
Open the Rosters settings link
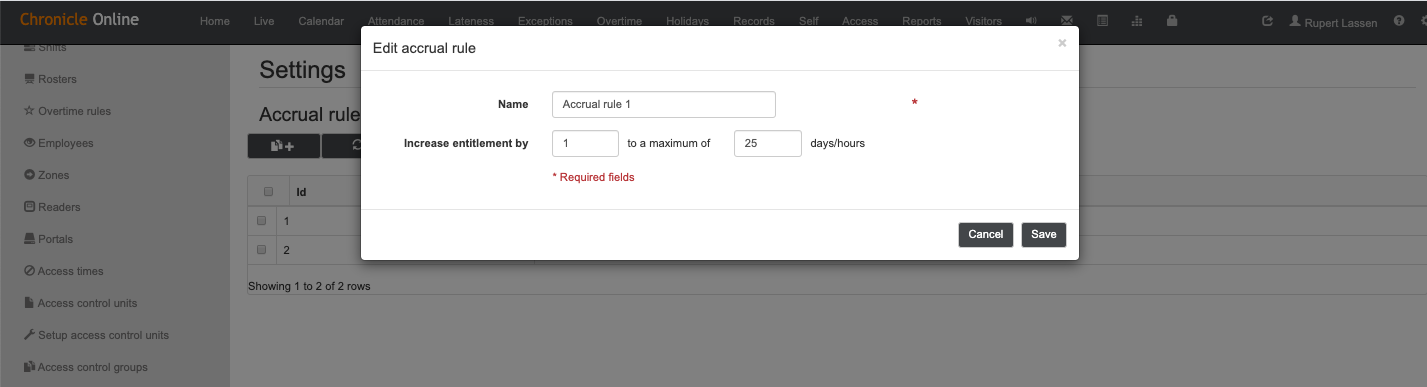pyautogui.click(x=57, y=79)
